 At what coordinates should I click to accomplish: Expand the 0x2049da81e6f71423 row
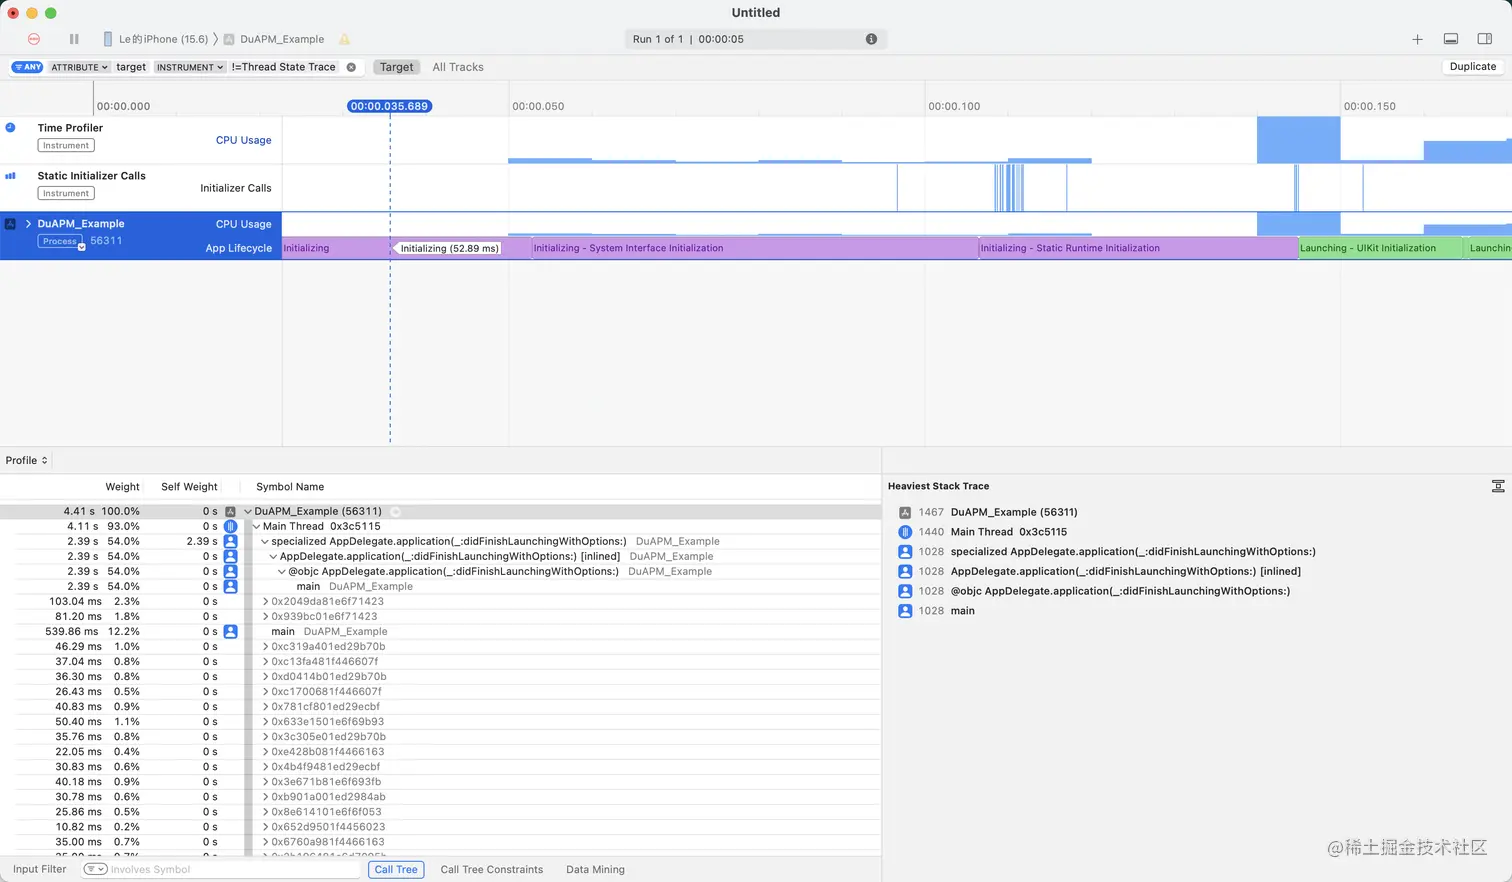pyautogui.click(x=265, y=601)
